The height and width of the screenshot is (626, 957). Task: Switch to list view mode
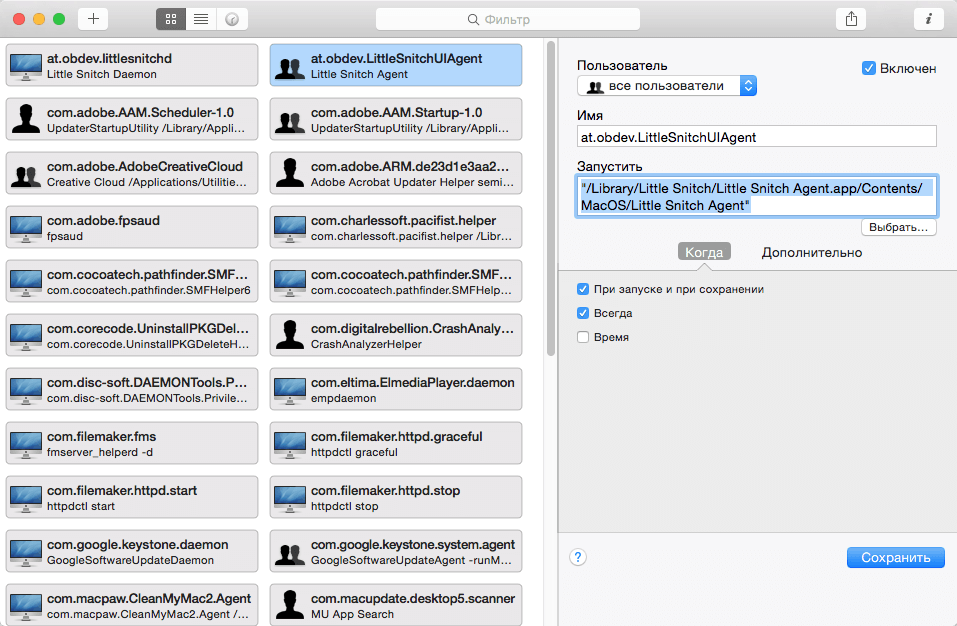click(201, 19)
